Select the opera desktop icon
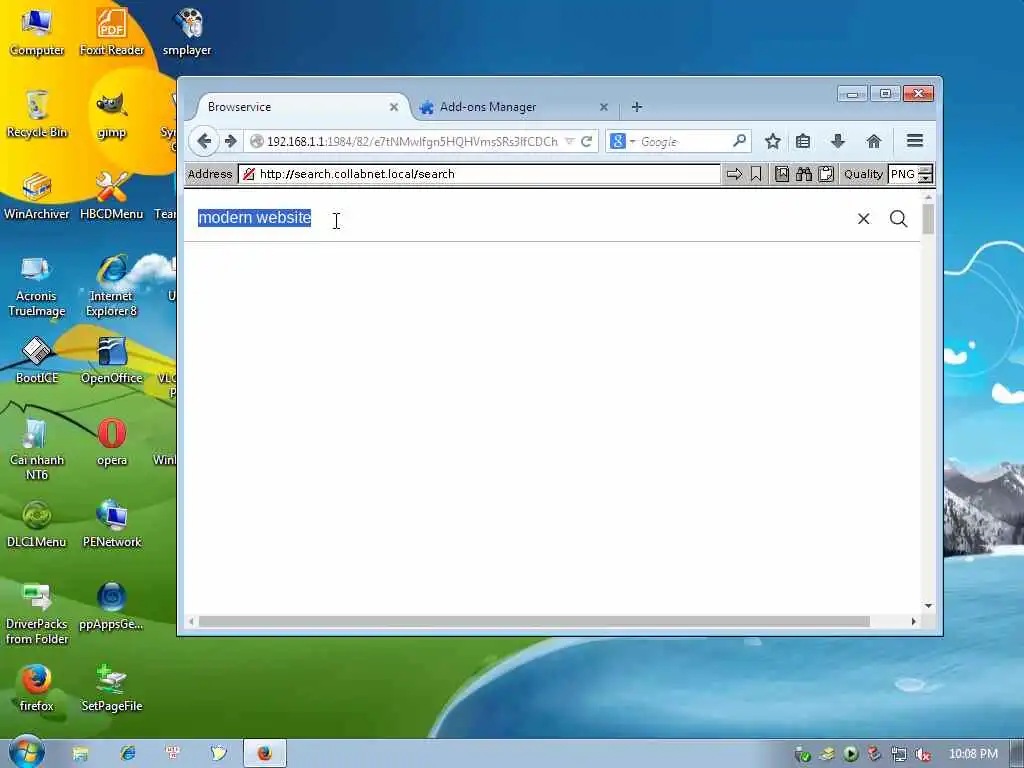 (x=112, y=443)
